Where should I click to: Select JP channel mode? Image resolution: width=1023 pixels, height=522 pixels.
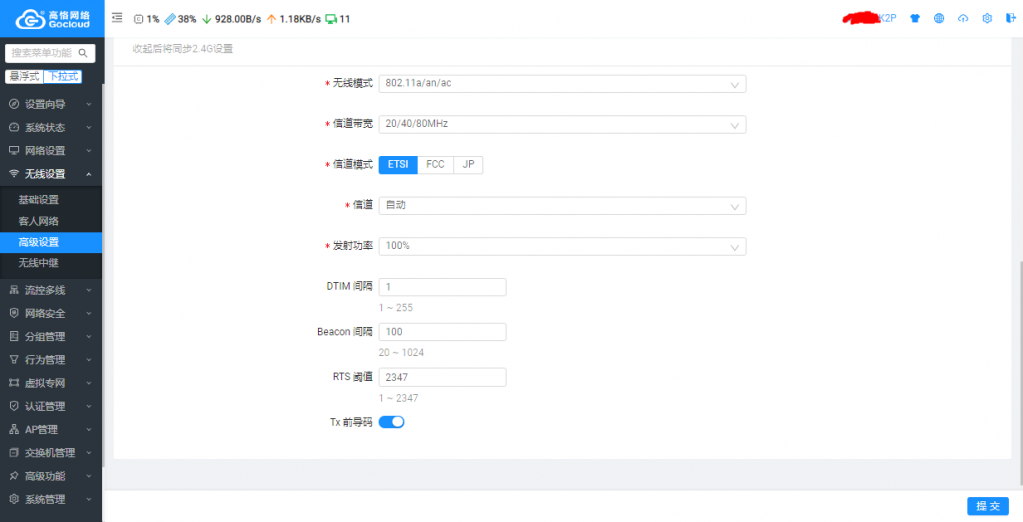[468, 165]
